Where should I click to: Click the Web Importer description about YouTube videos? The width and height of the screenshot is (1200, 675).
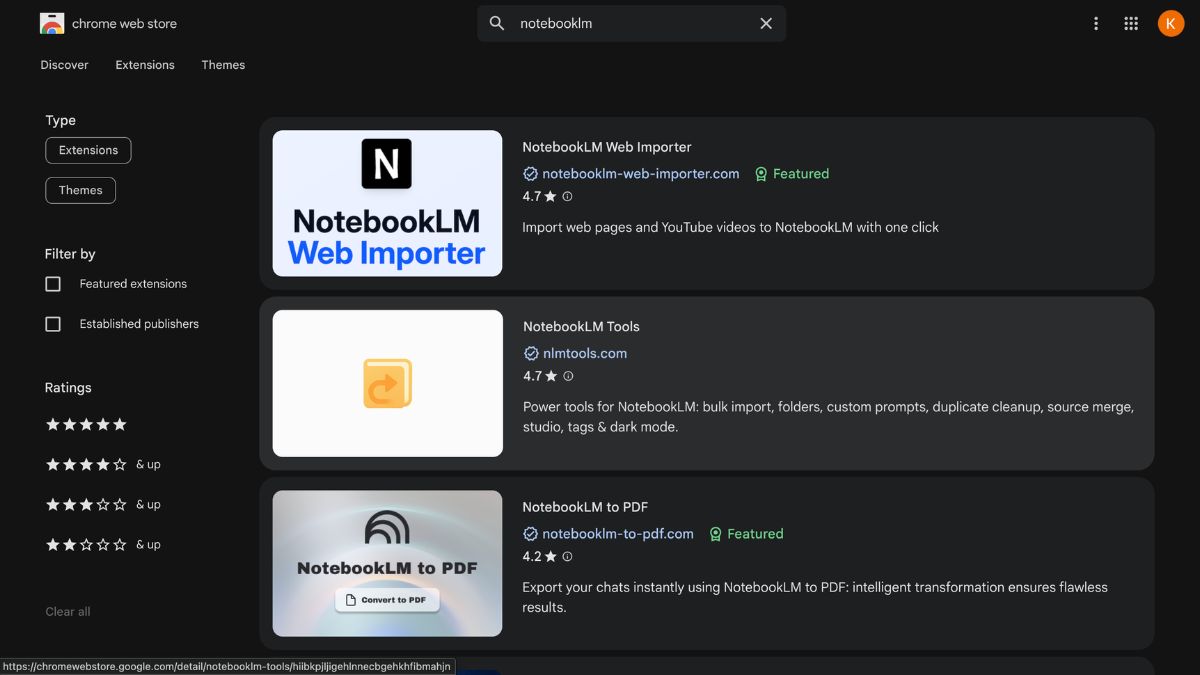coord(730,227)
